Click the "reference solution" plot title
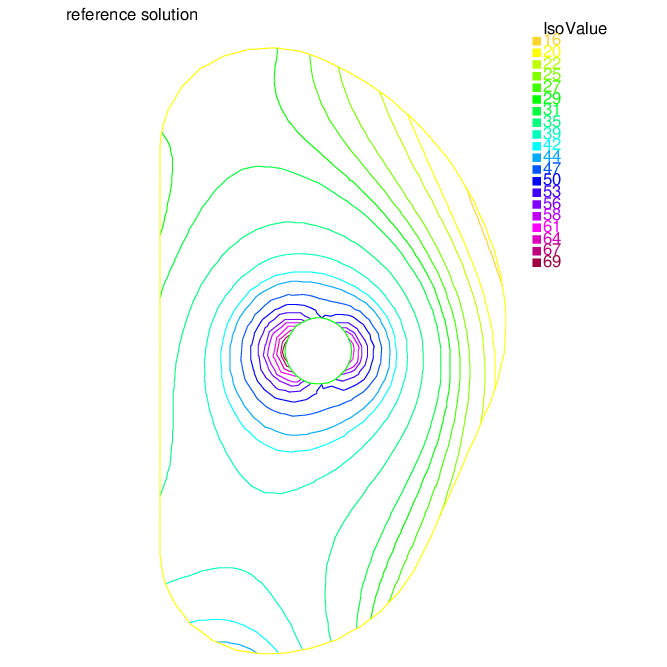 pos(132,14)
